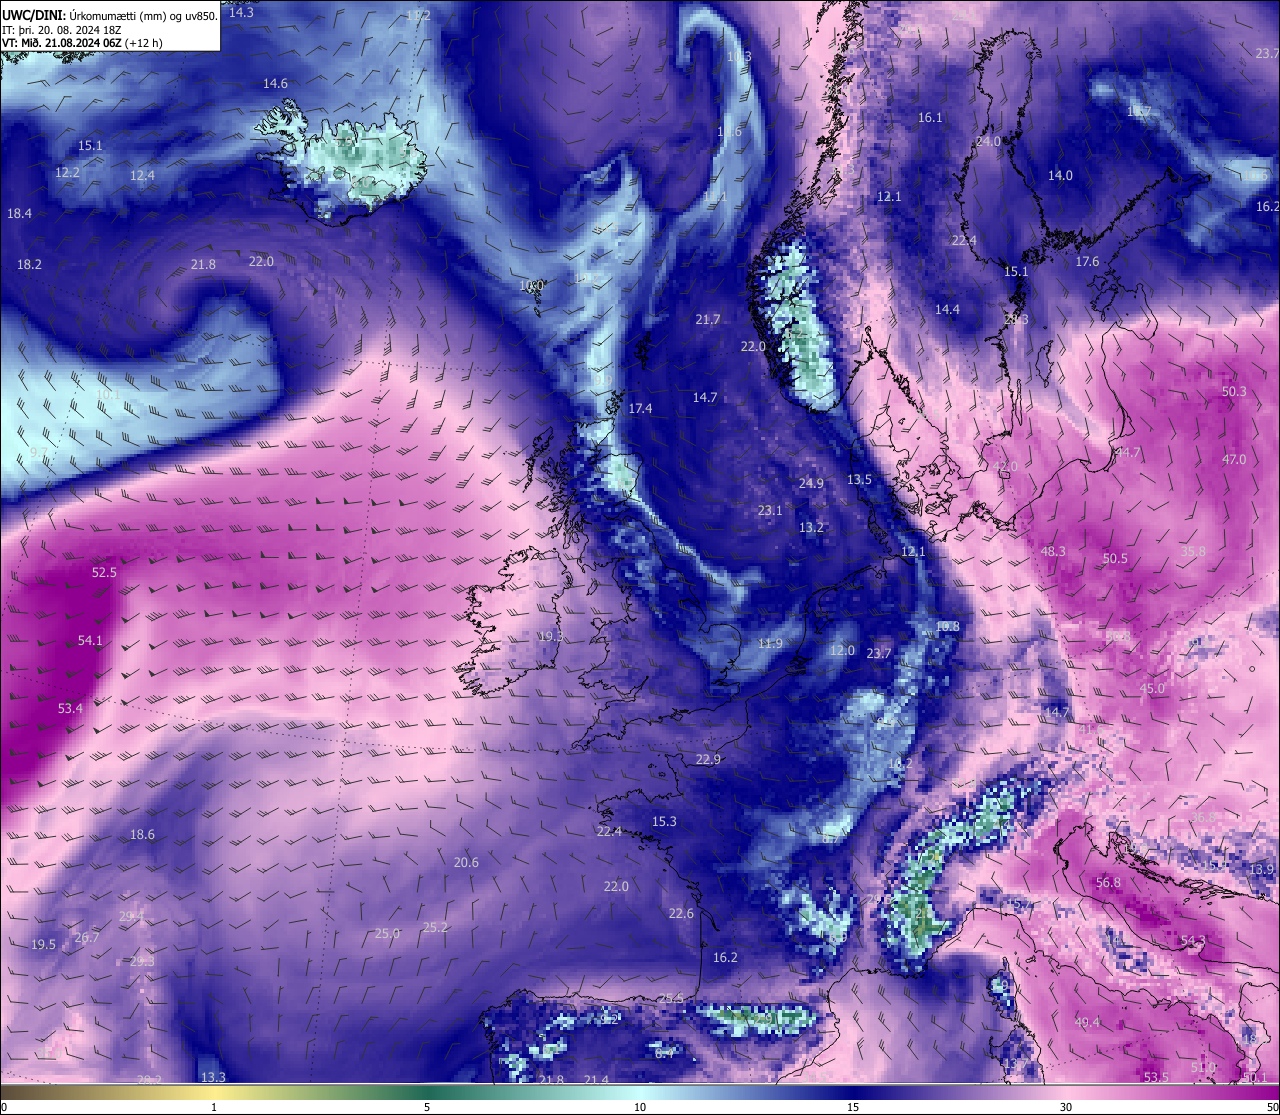The image size is (1280, 1115).
Task: Click the 12.4 value west of Iceland
Action: [142, 175]
